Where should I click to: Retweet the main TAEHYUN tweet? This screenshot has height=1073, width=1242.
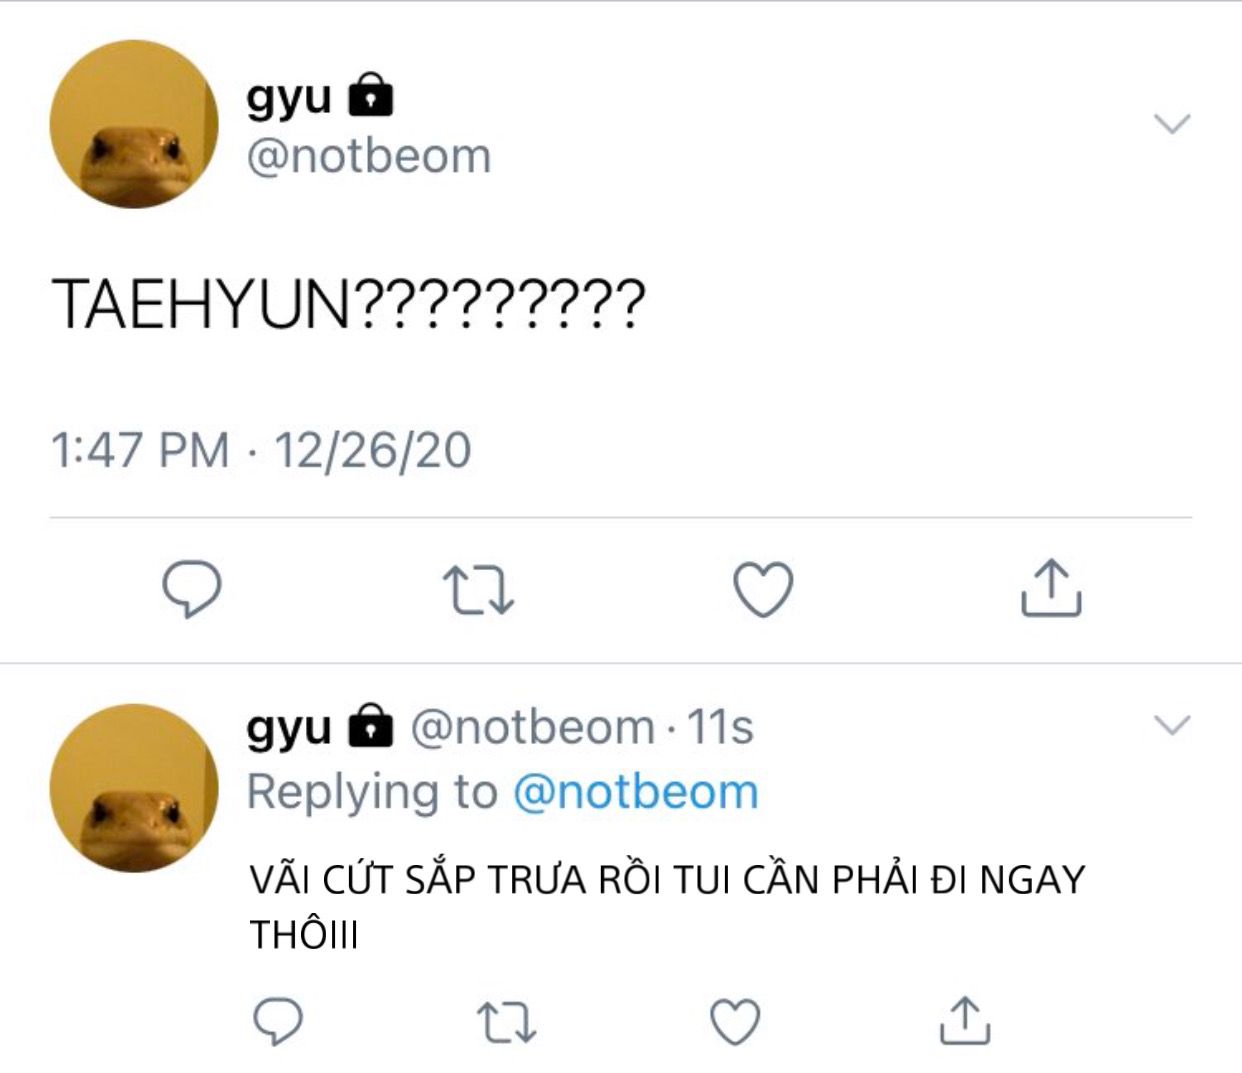(x=478, y=589)
